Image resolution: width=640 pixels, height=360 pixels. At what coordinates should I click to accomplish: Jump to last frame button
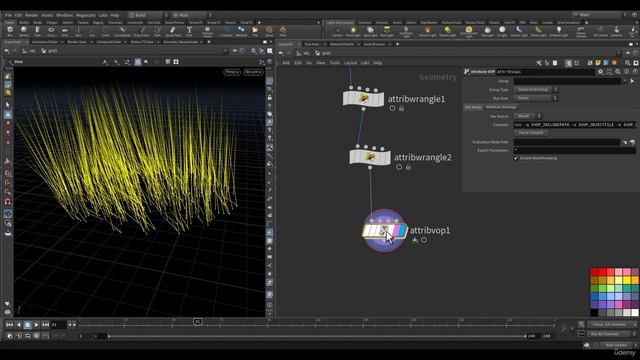[x=45, y=325]
